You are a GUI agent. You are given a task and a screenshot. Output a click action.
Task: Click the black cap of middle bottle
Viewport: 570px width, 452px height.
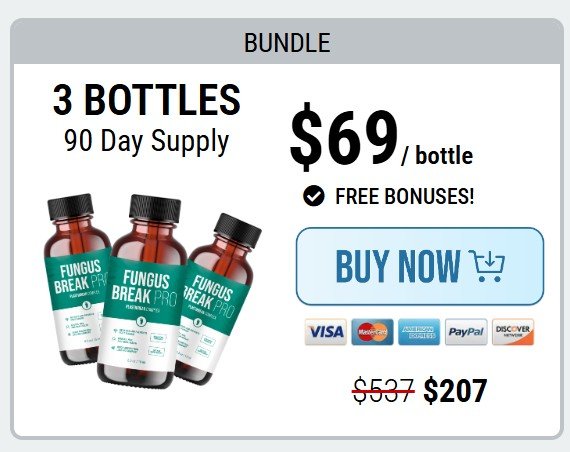pyautogui.click(x=155, y=208)
